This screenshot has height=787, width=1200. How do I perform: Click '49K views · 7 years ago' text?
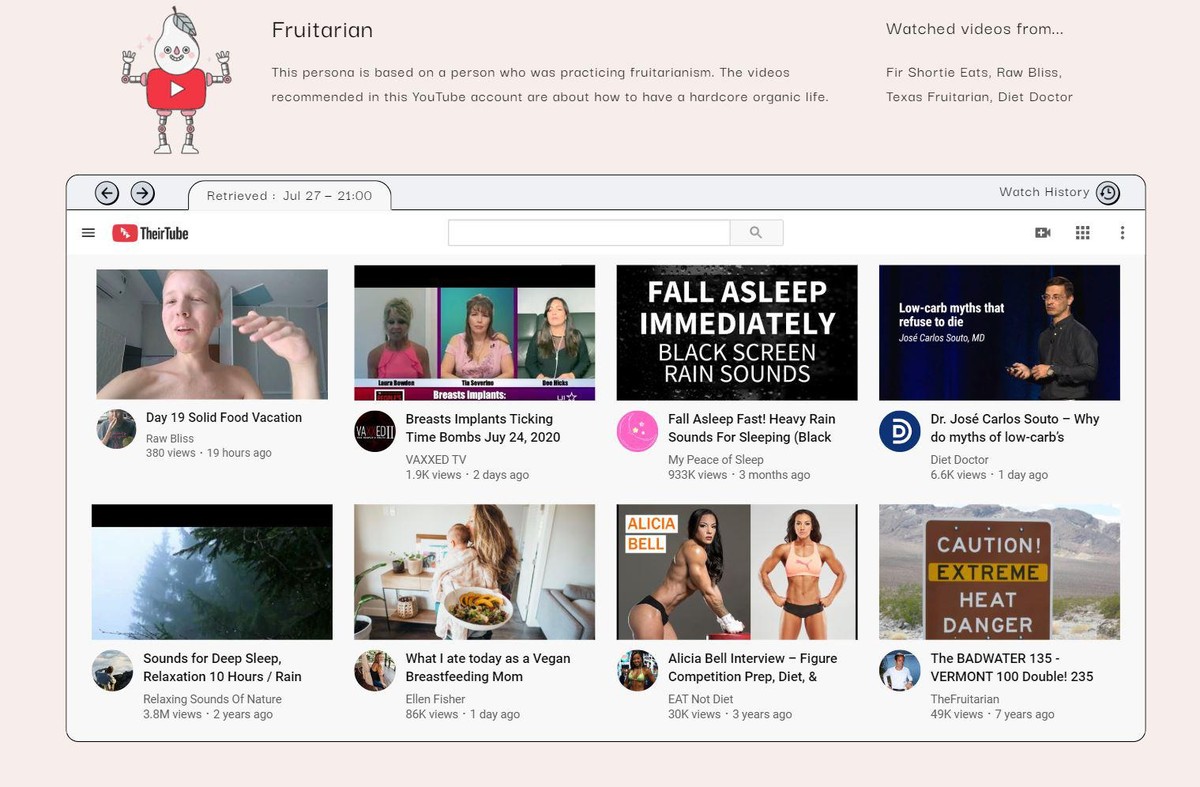992,714
